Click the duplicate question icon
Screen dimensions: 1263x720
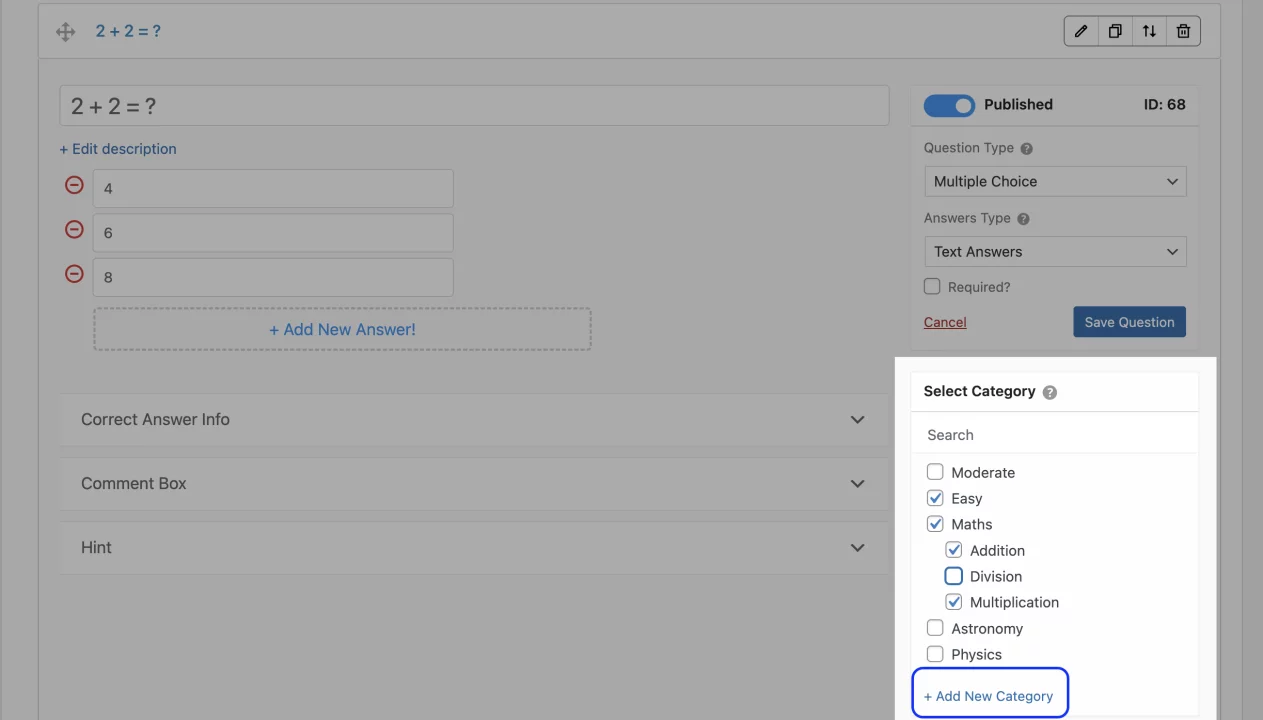[x=1115, y=31]
